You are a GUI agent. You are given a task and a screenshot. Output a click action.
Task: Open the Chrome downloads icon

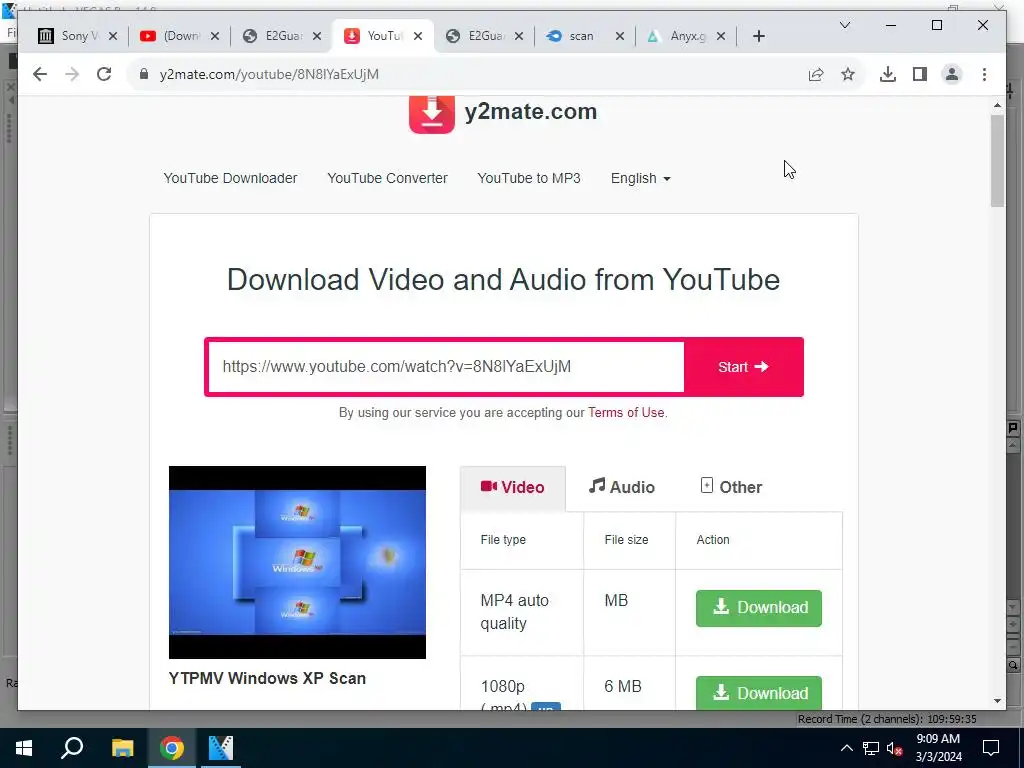click(x=888, y=74)
